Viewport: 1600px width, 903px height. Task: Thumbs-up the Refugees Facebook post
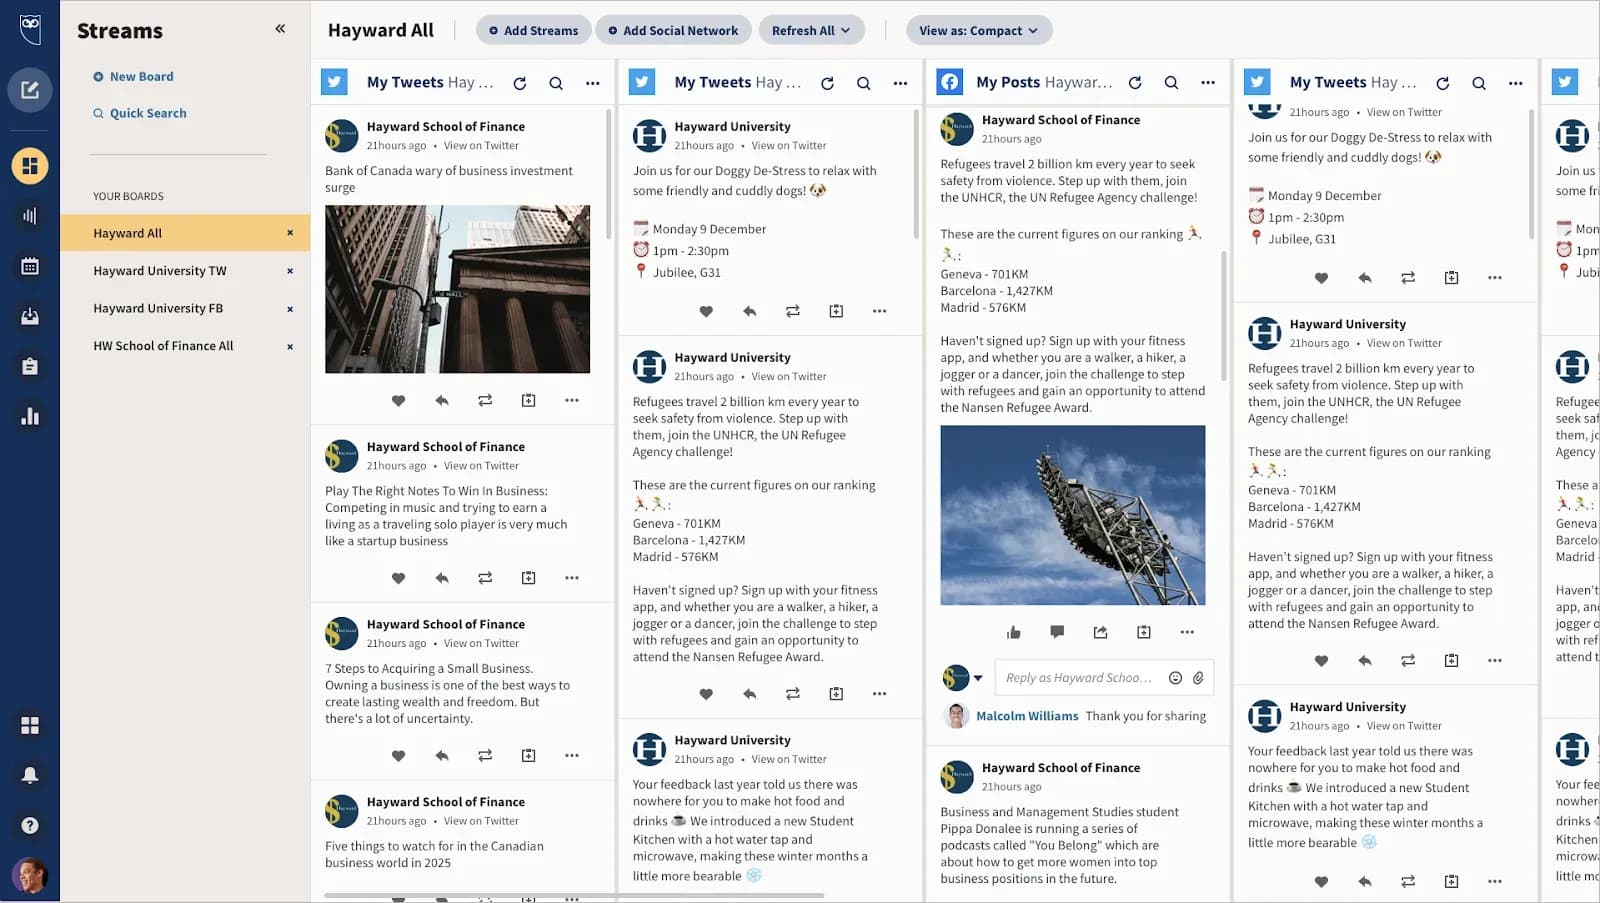coord(1013,632)
